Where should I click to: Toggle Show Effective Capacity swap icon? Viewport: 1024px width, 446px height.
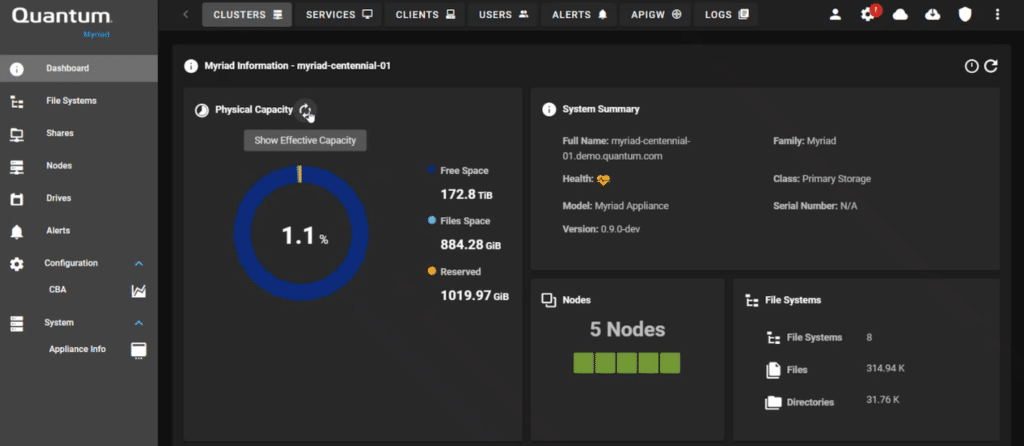(x=306, y=110)
